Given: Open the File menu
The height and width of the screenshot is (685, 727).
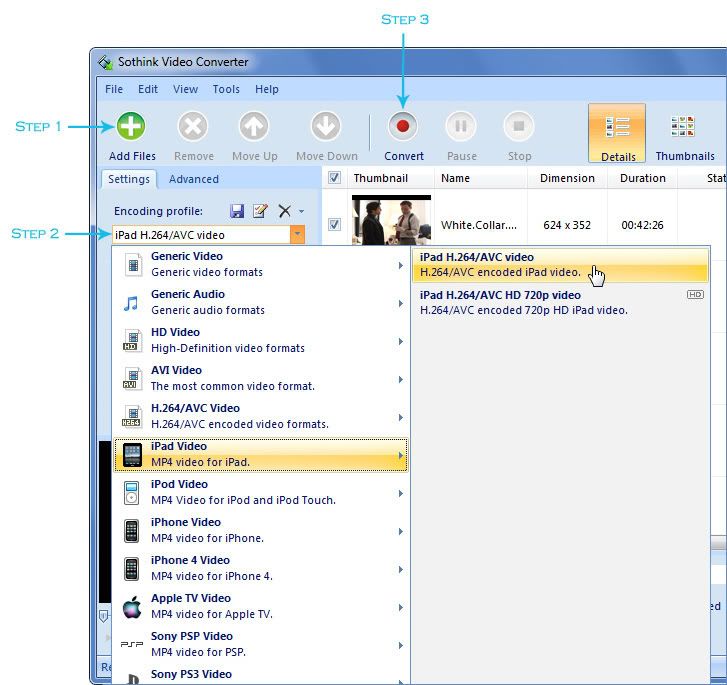Looking at the screenshot, I should point(114,89).
